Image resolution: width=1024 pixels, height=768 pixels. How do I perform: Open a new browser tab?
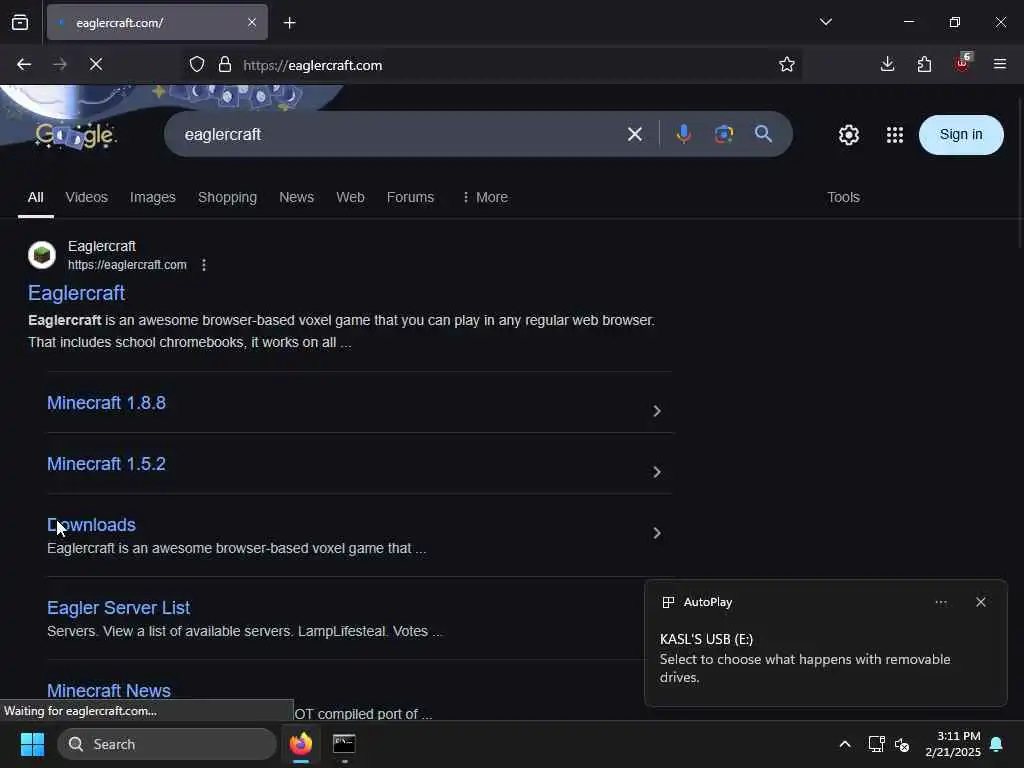[x=290, y=23]
